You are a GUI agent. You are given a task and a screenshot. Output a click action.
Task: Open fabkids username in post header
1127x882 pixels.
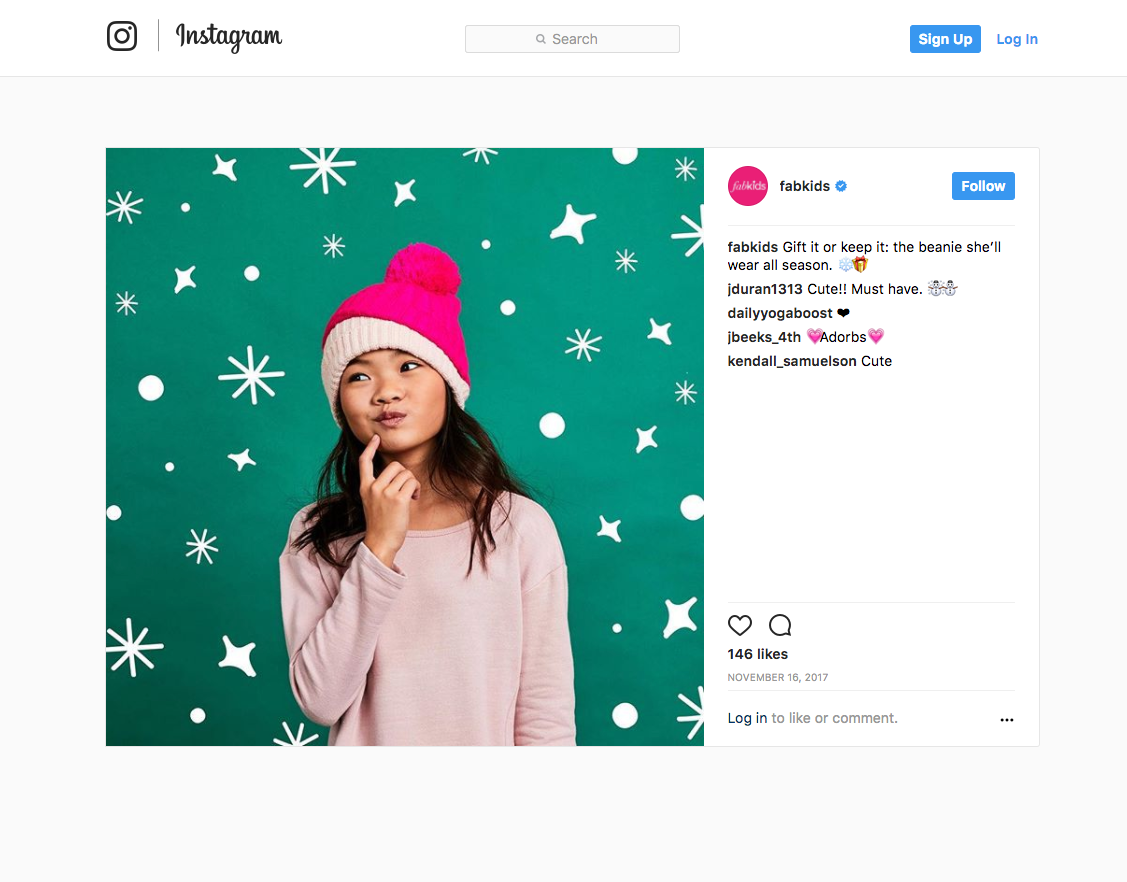[804, 186]
